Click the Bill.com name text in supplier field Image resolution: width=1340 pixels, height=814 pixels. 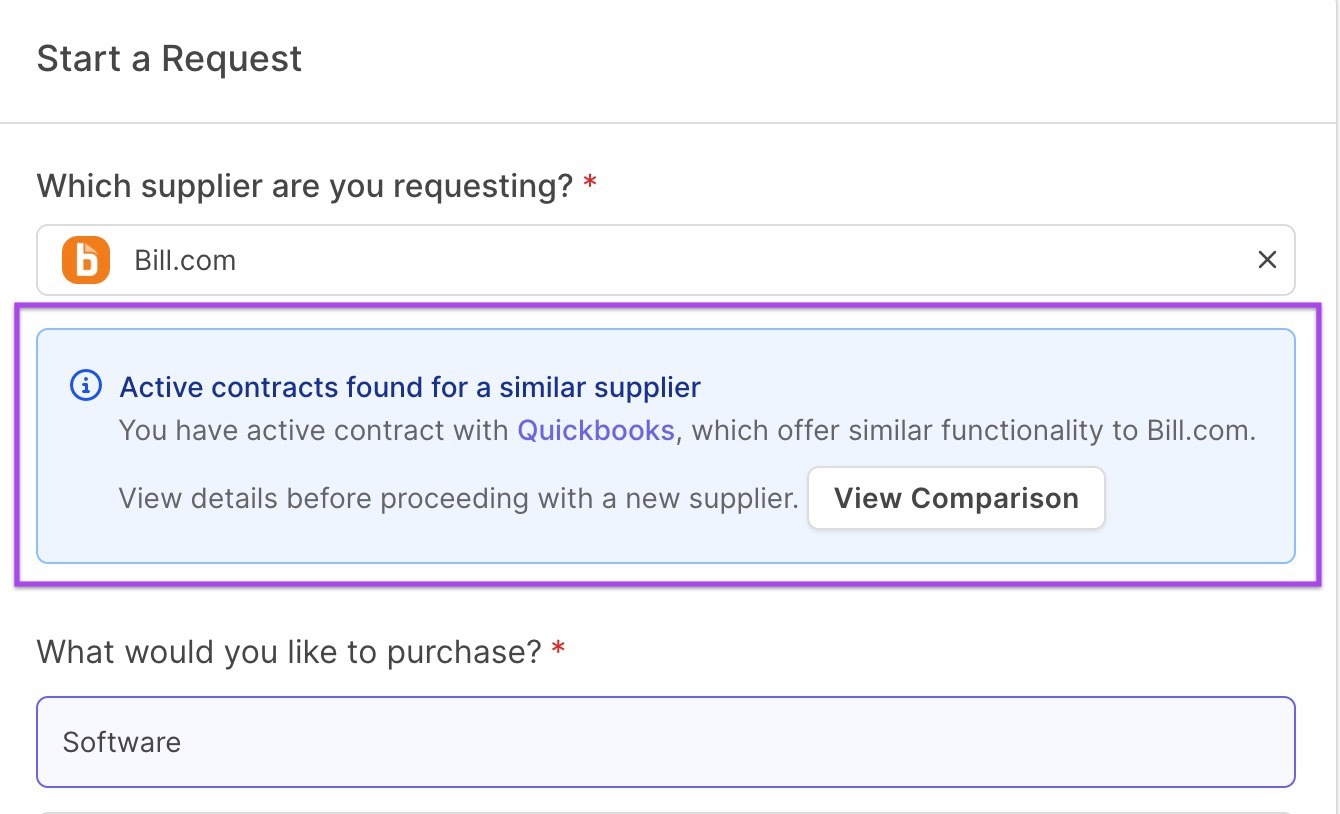[x=185, y=261]
